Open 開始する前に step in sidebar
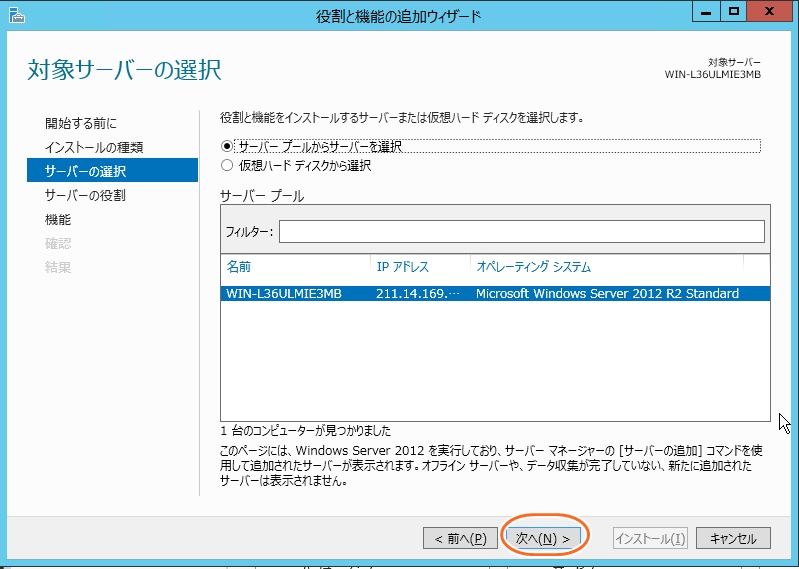 coord(81,123)
